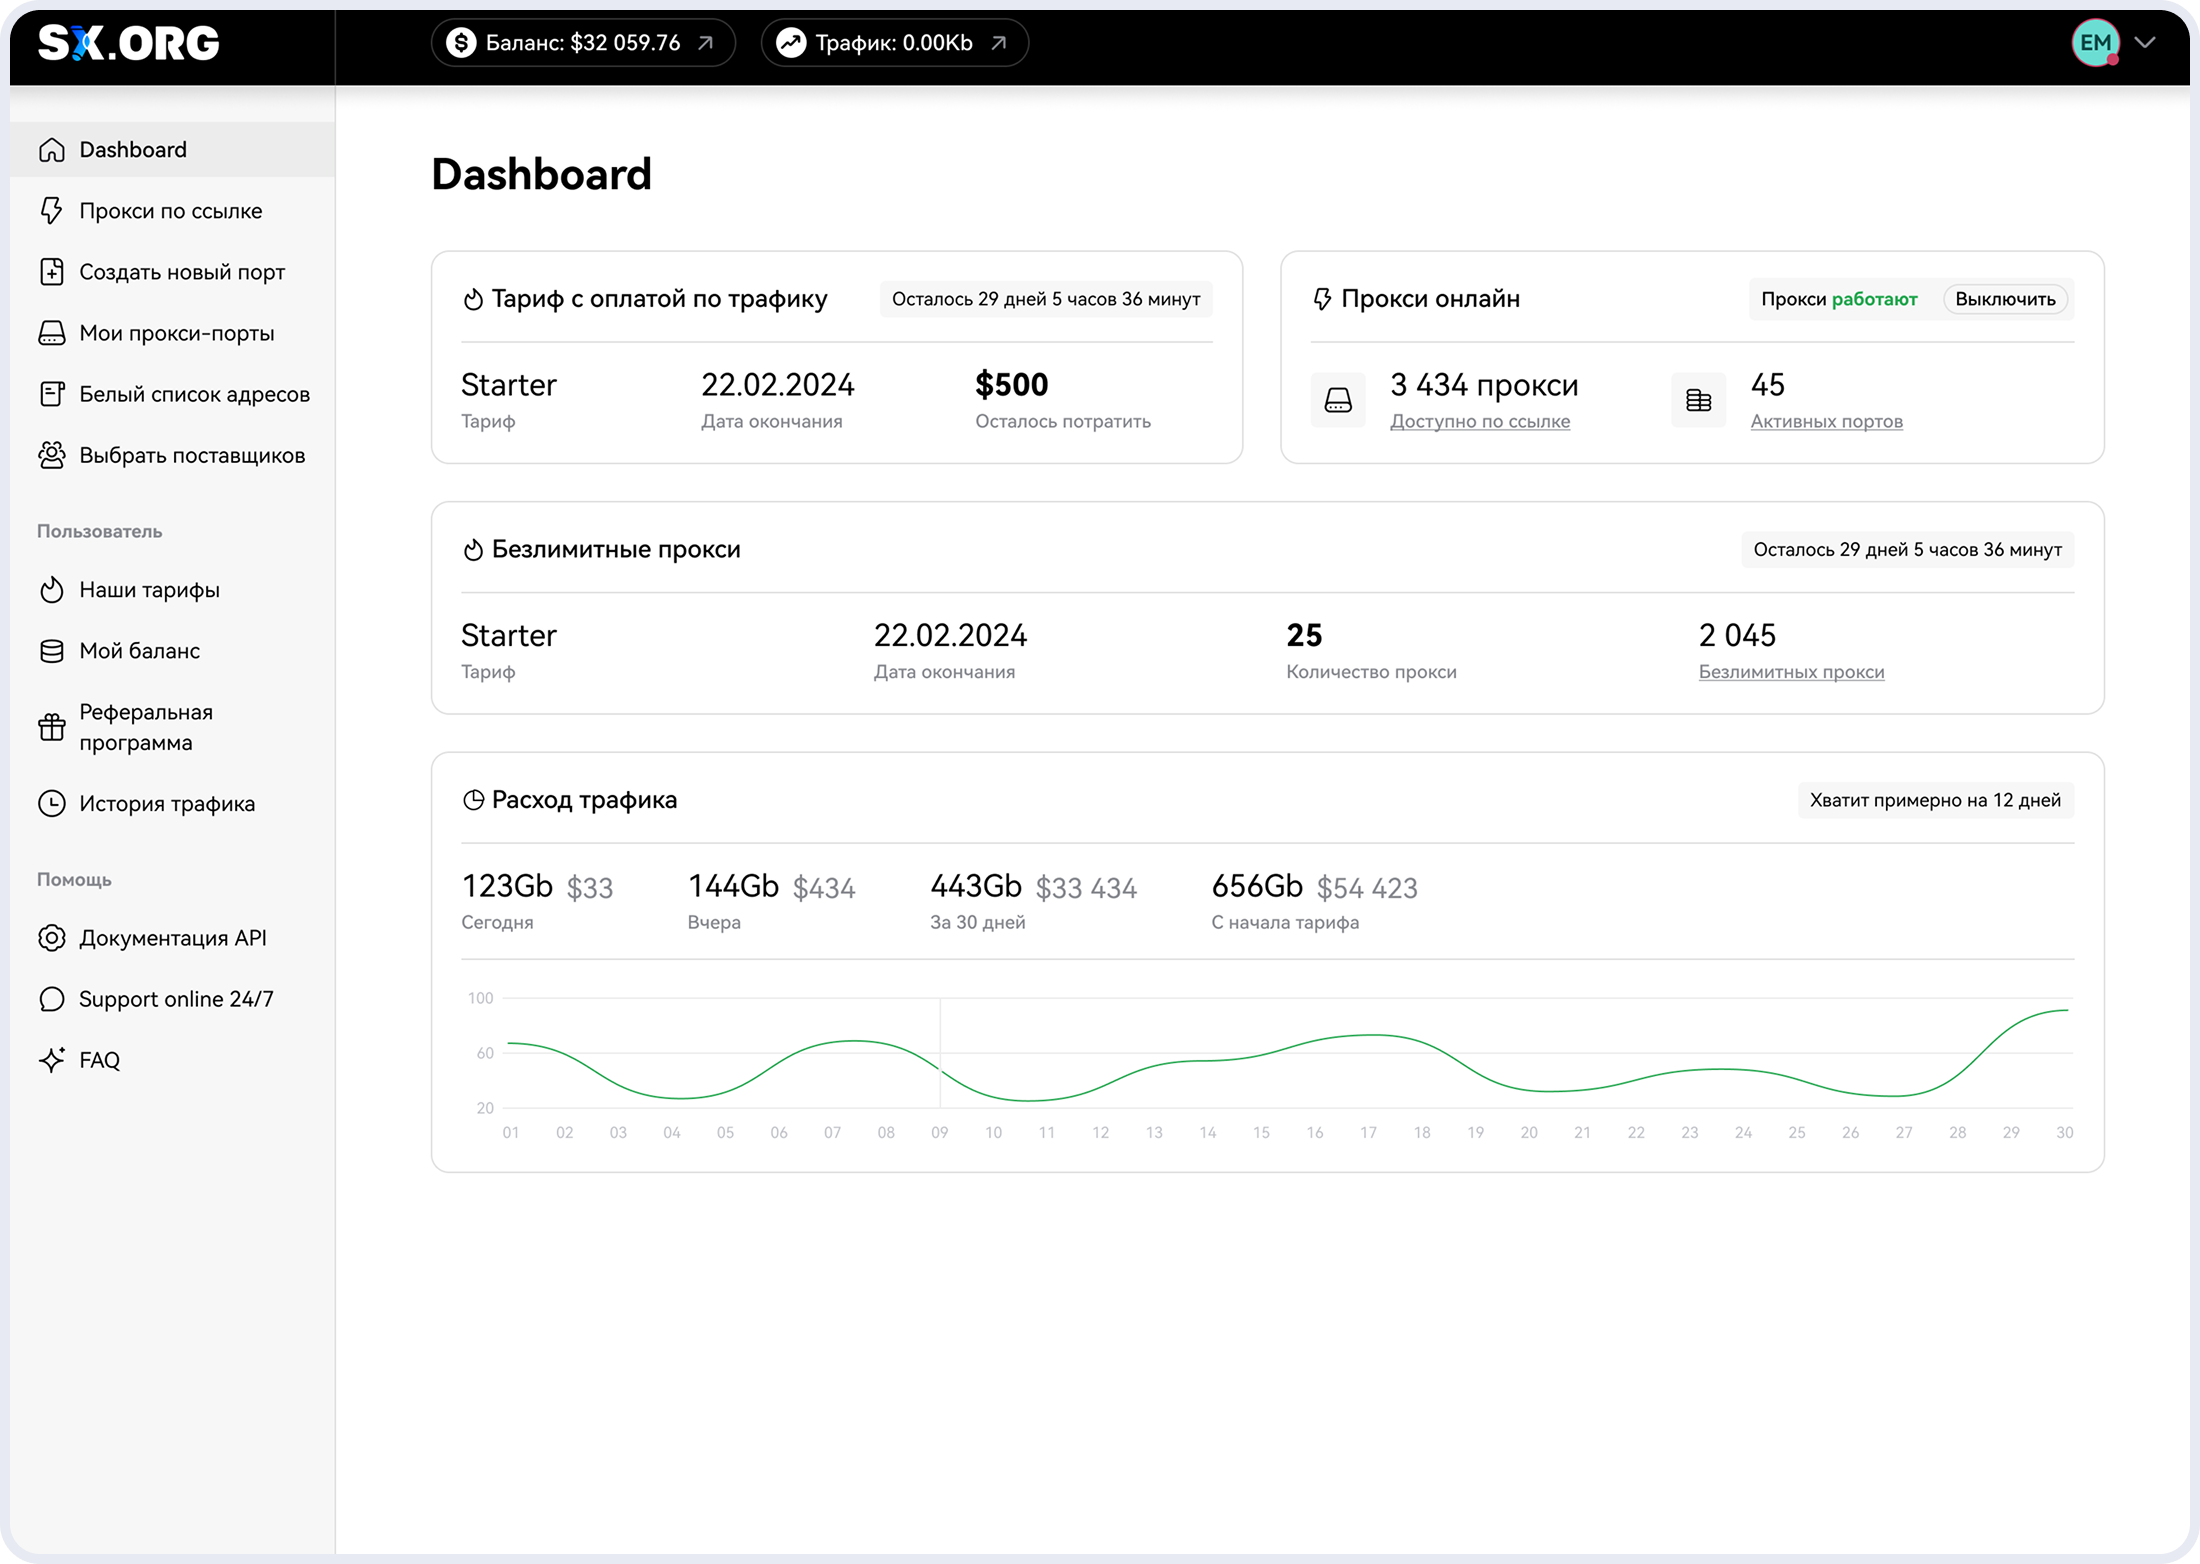Click the gear icon for Документация API
The image size is (2200, 1564).
pyautogui.click(x=52, y=937)
